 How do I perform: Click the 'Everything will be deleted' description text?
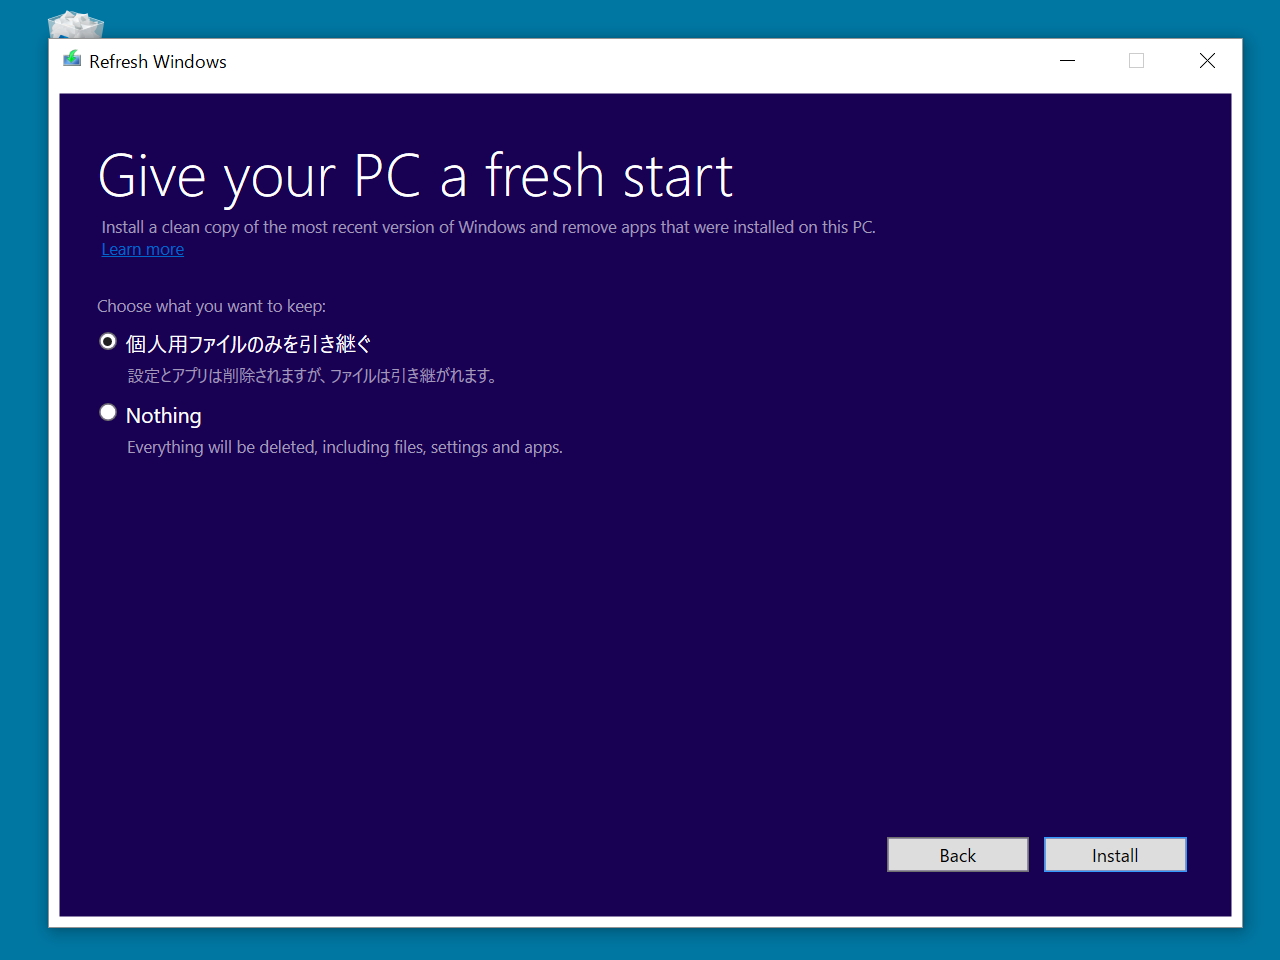[x=345, y=447]
